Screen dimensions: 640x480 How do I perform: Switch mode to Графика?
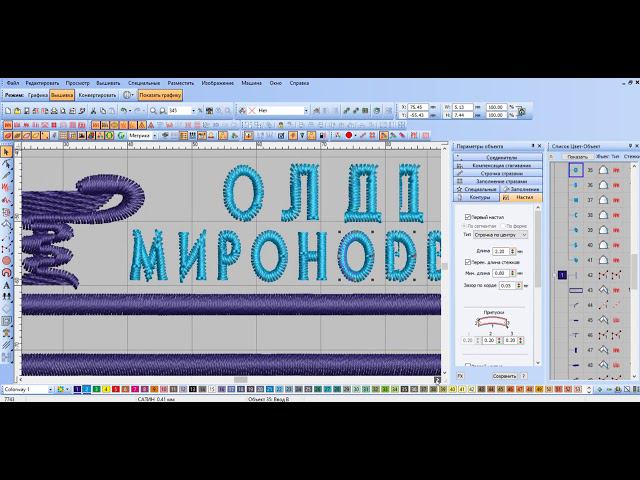tap(38, 95)
